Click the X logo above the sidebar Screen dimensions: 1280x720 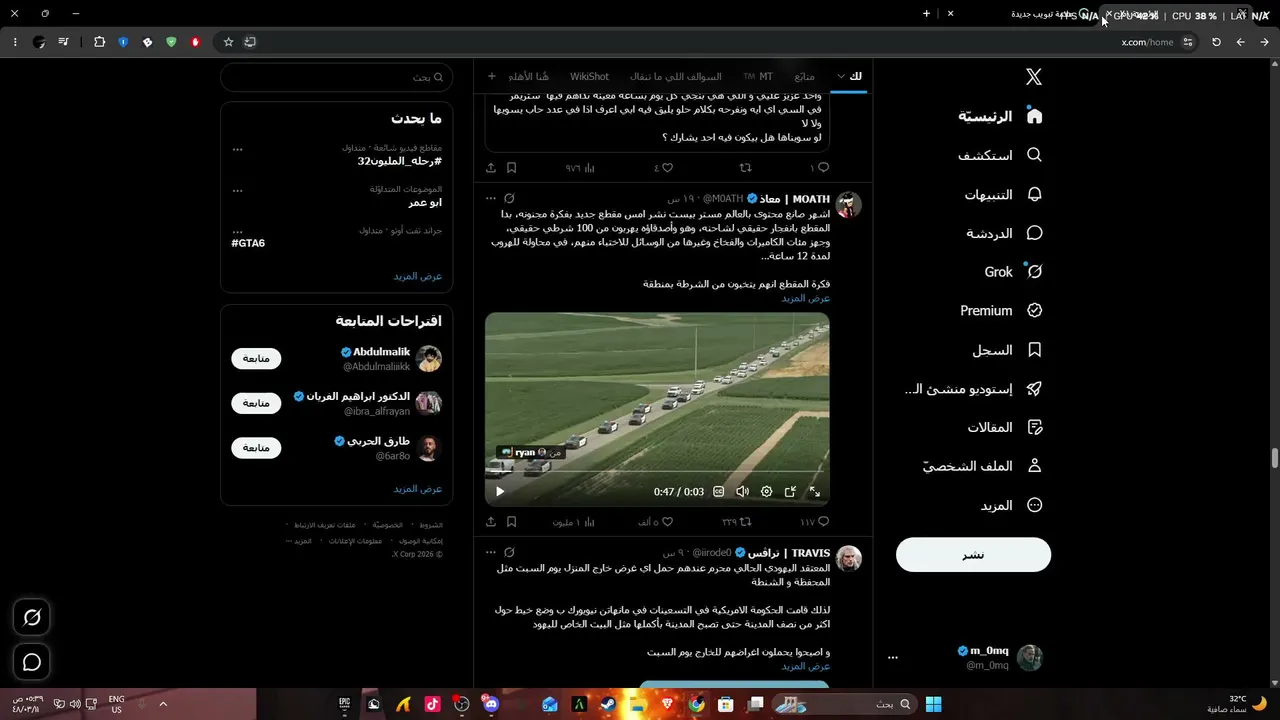(x=1034, y=77)
